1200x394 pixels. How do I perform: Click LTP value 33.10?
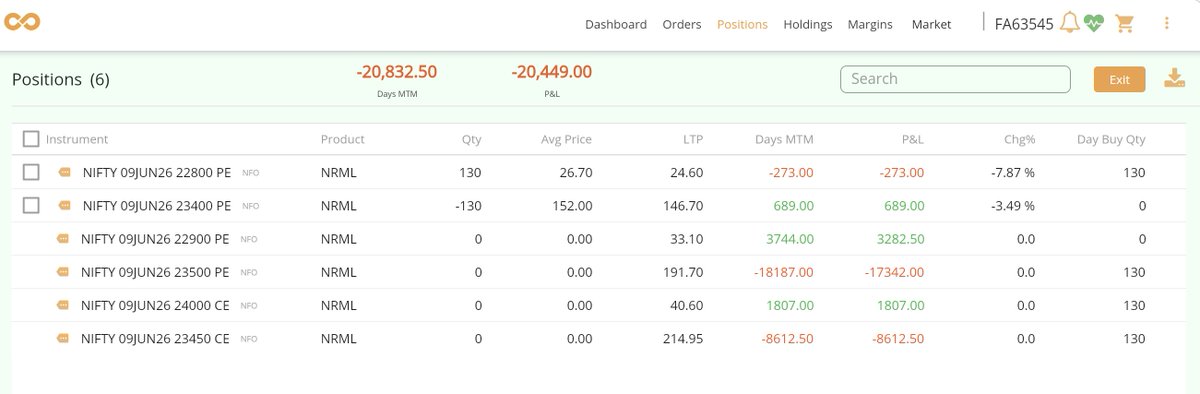pyautogui.click(x=687, y=240)
